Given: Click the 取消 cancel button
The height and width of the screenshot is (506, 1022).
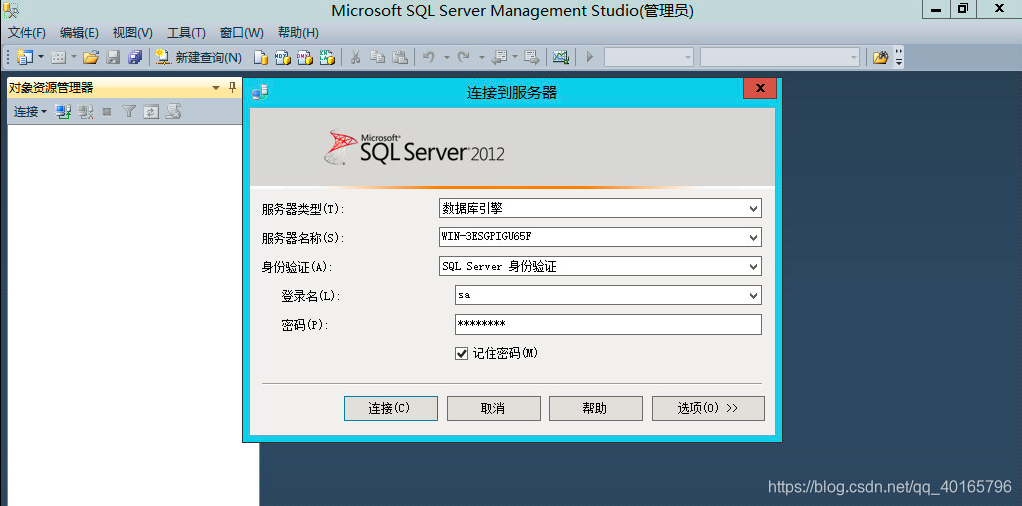Looking at the screenshot, I should [x=493, y=408].
